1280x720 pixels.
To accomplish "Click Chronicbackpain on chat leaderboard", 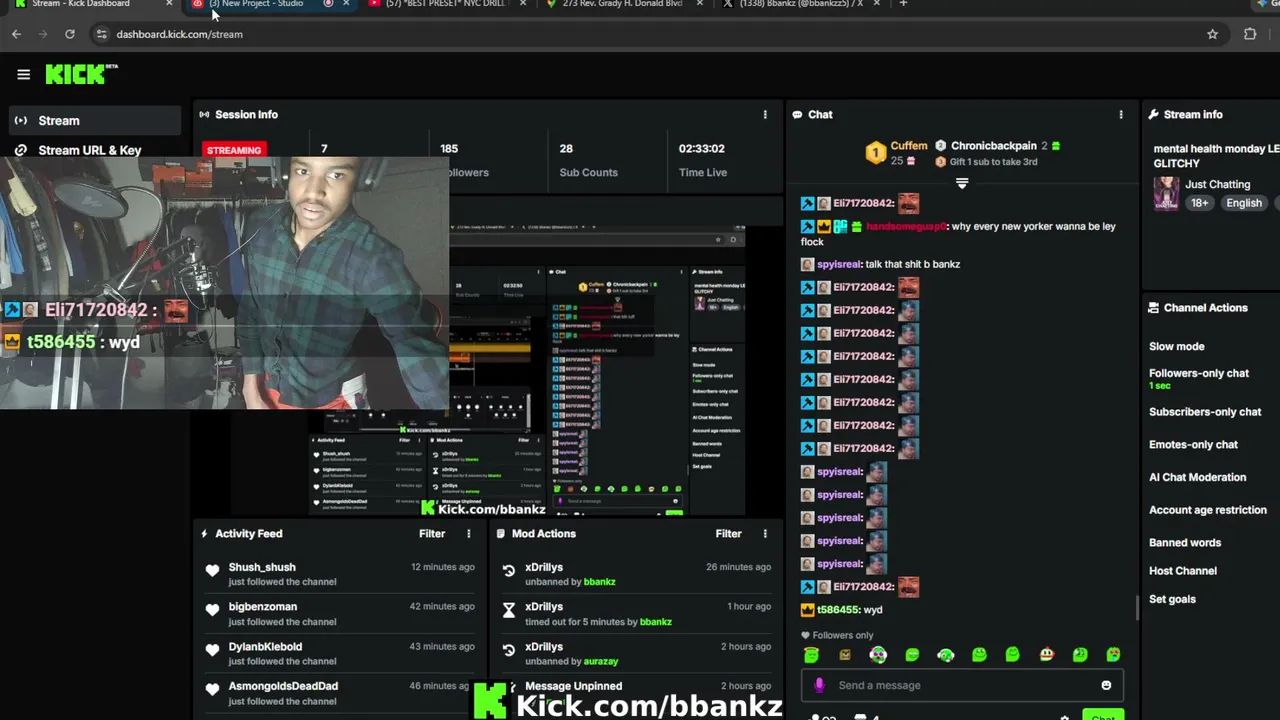I will (x=993, y=146).
